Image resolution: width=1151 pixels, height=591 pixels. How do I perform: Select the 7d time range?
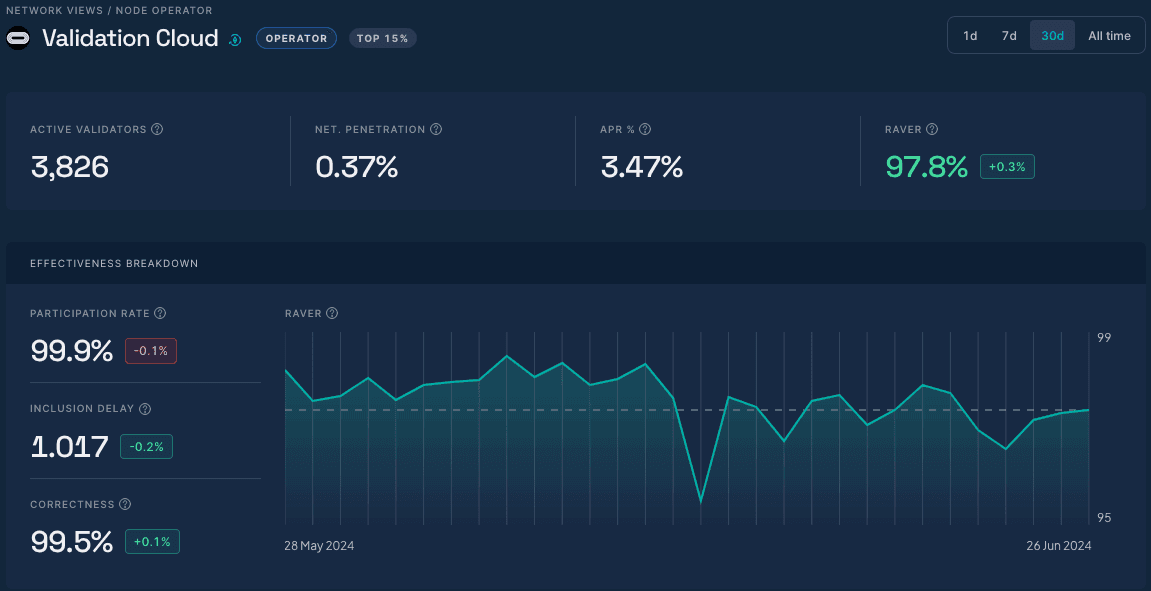pos(1009,36)
